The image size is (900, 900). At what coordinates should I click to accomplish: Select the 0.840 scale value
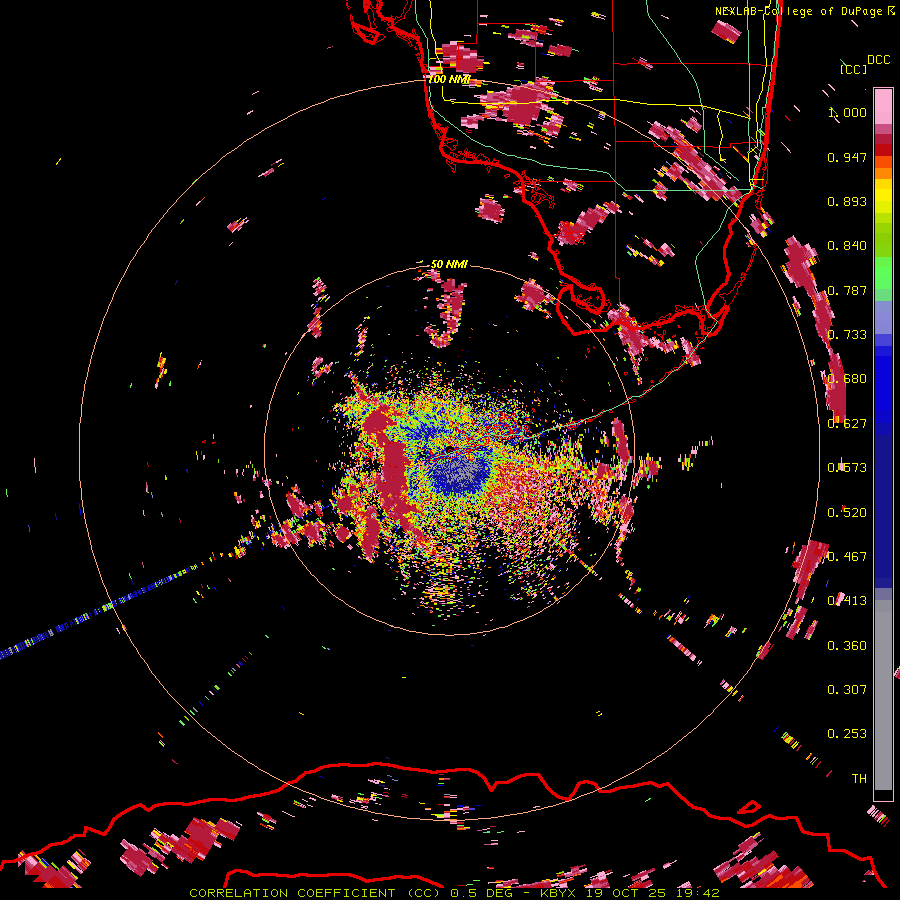847,246
